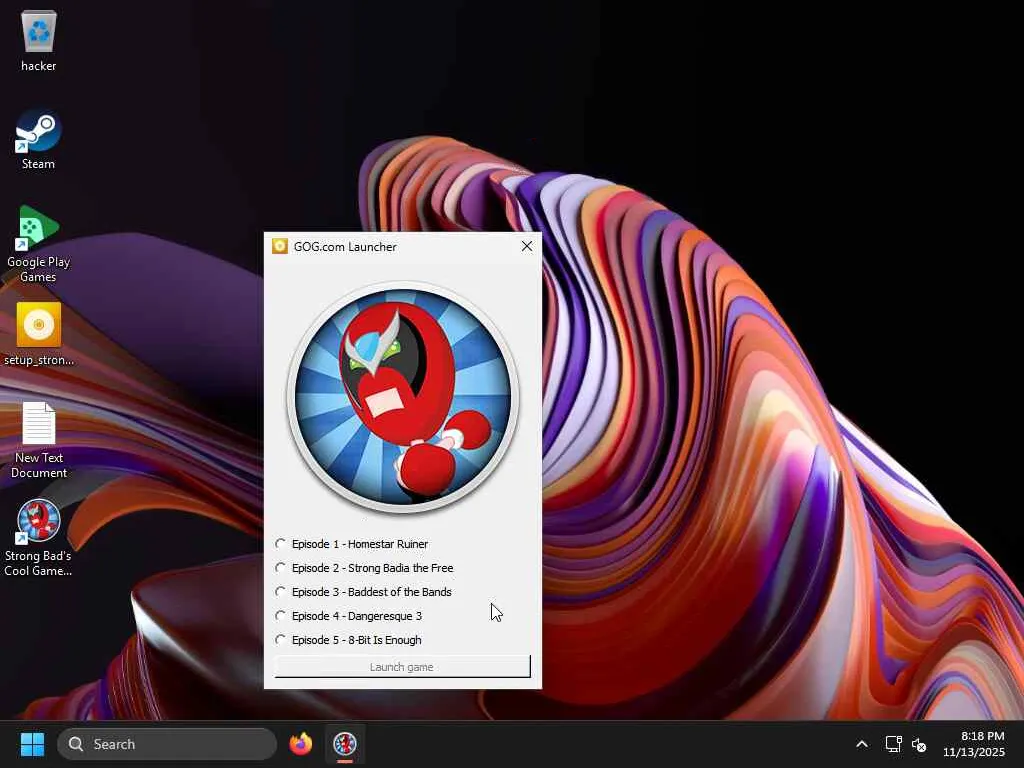Click the muted volume tray icon
1024x768 pixels.
[919, 744]
